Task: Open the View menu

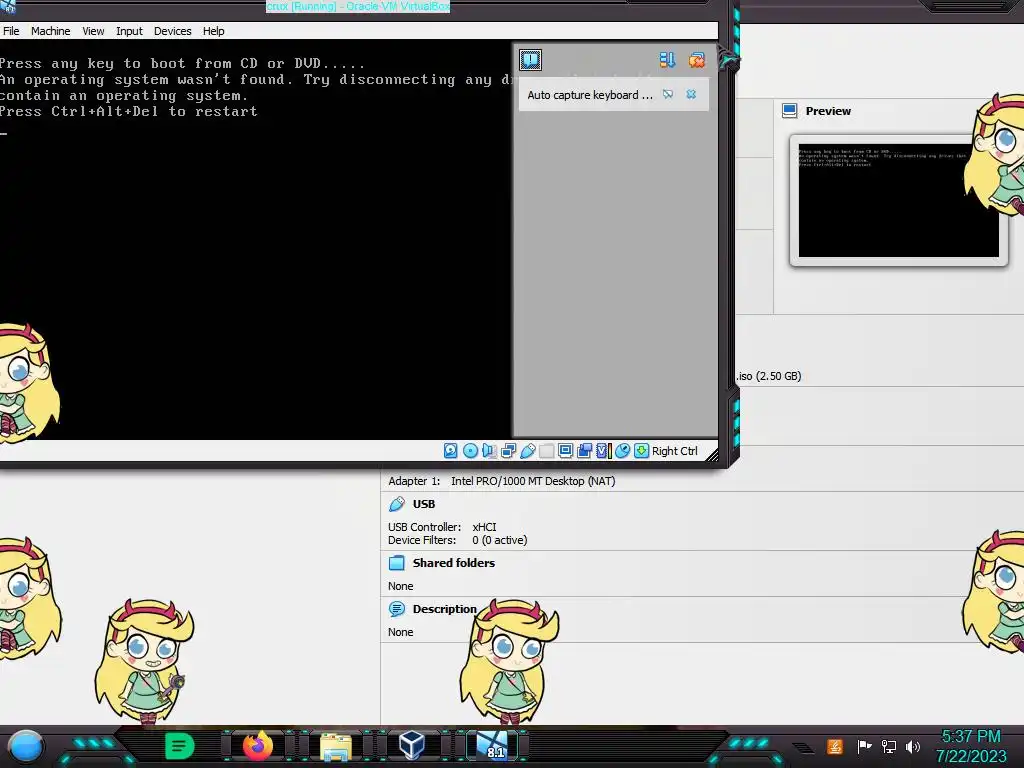Action: [x=93, y=31]
